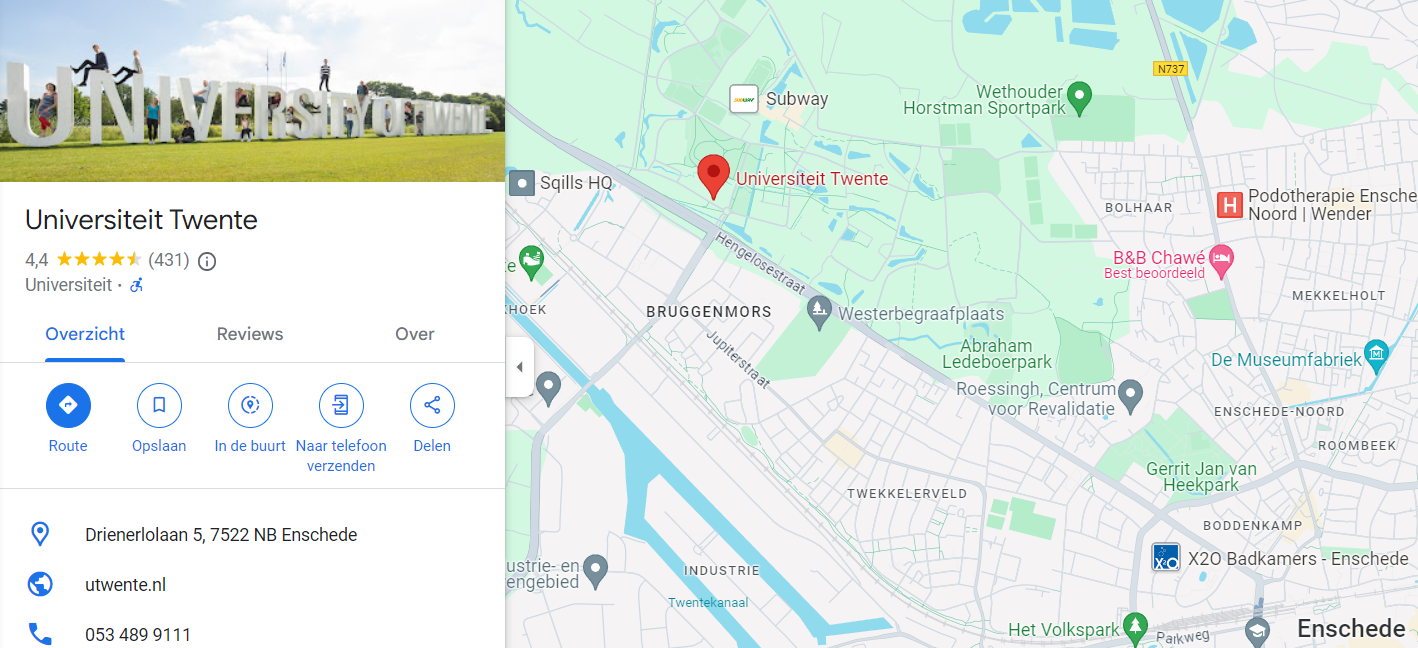Click the blue Route directions icon
This screenshot has width=1418, height=648.
(x=68, y=405)
